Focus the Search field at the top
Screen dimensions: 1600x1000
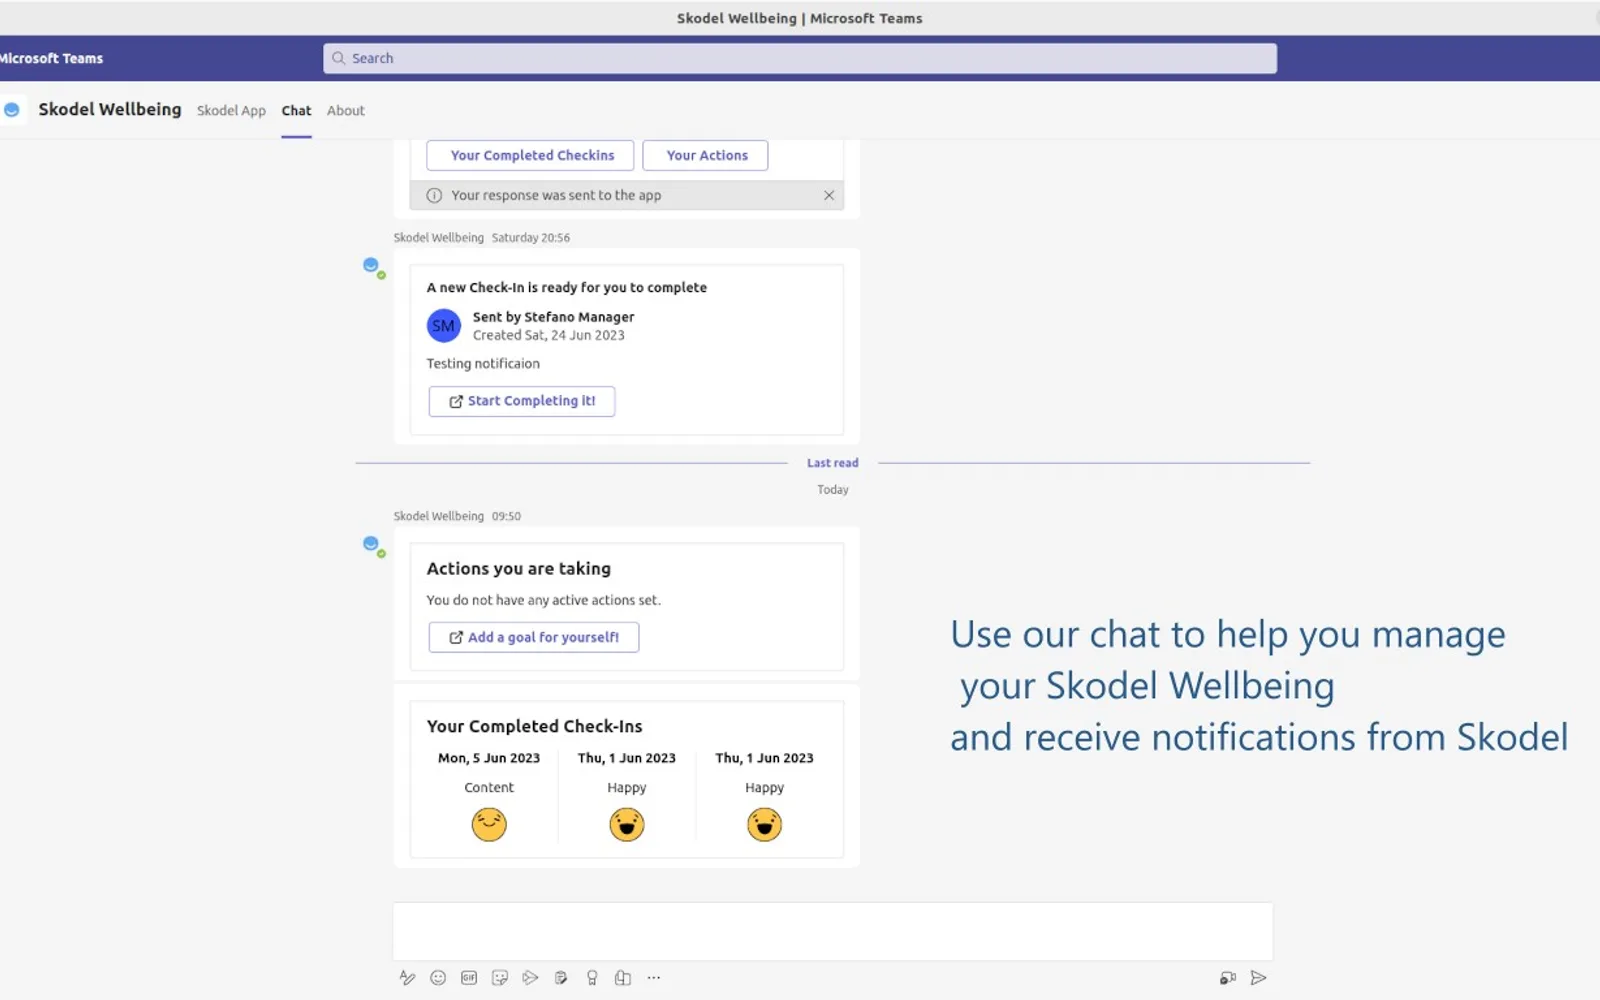click(x=800, y=58)
